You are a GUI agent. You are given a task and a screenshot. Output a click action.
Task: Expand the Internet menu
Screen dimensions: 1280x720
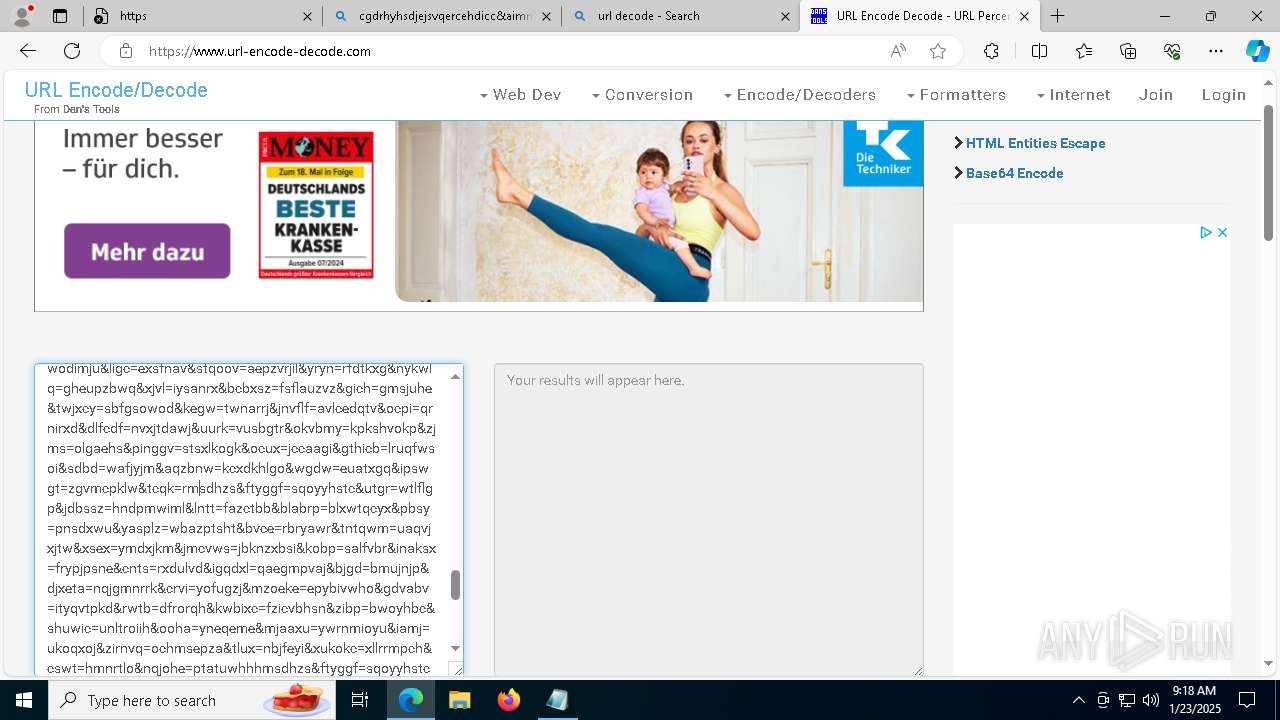click(x=1073, y=95)
